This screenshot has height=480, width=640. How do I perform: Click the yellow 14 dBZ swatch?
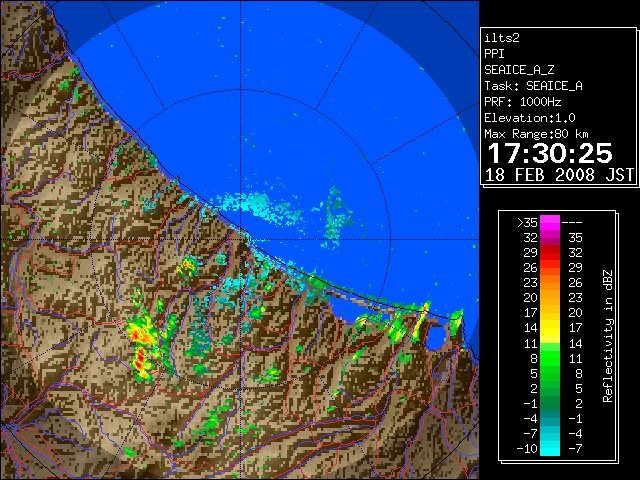[550, 328]
